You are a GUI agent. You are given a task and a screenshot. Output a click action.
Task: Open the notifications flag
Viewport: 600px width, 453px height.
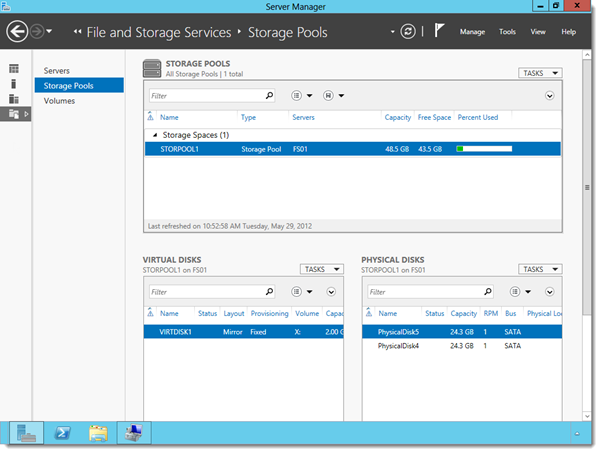(439, 30)
